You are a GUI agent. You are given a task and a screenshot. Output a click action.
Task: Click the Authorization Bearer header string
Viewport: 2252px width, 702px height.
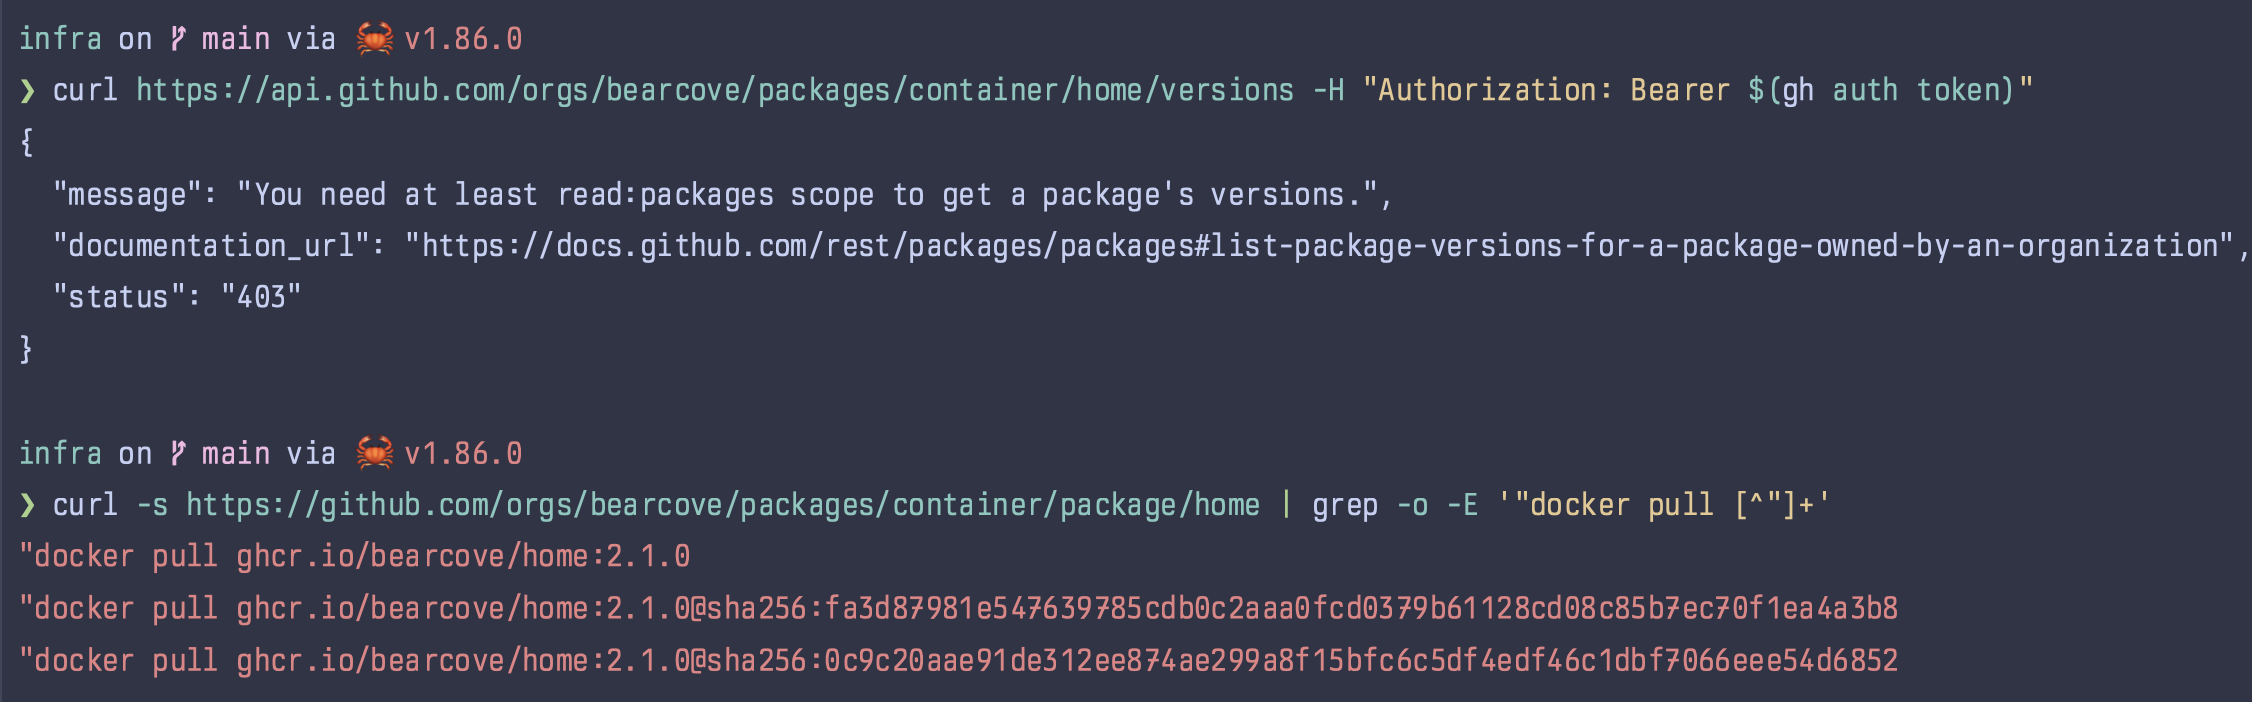(x=1698, y=90)
